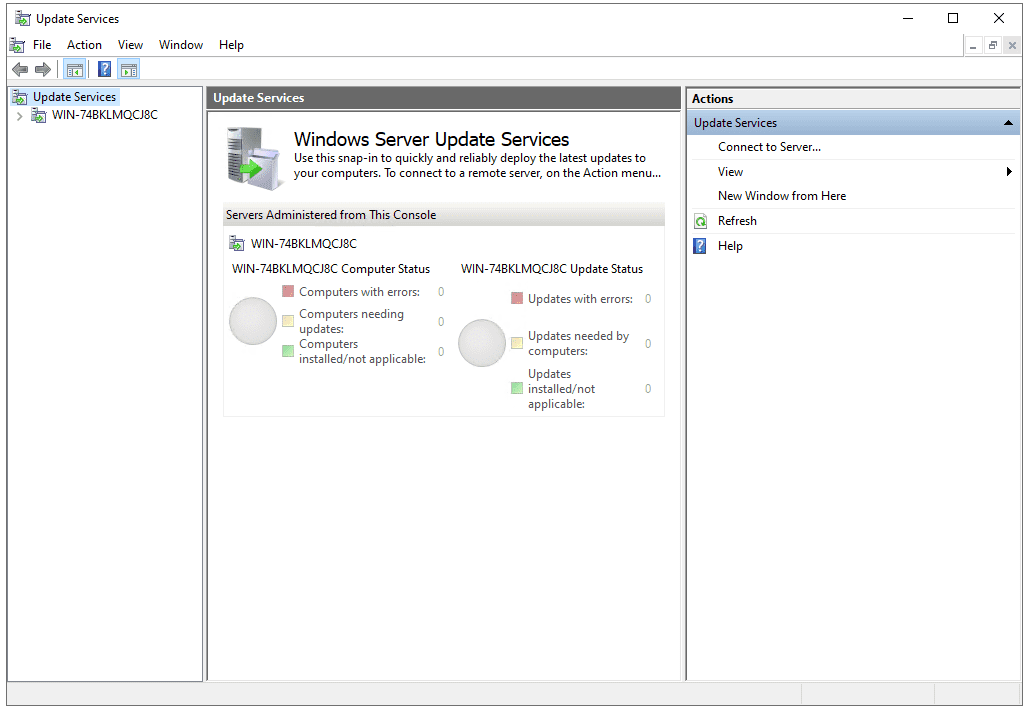Click the server icon beside WIN-74BKLMQCJ8C in center pane

237,243
